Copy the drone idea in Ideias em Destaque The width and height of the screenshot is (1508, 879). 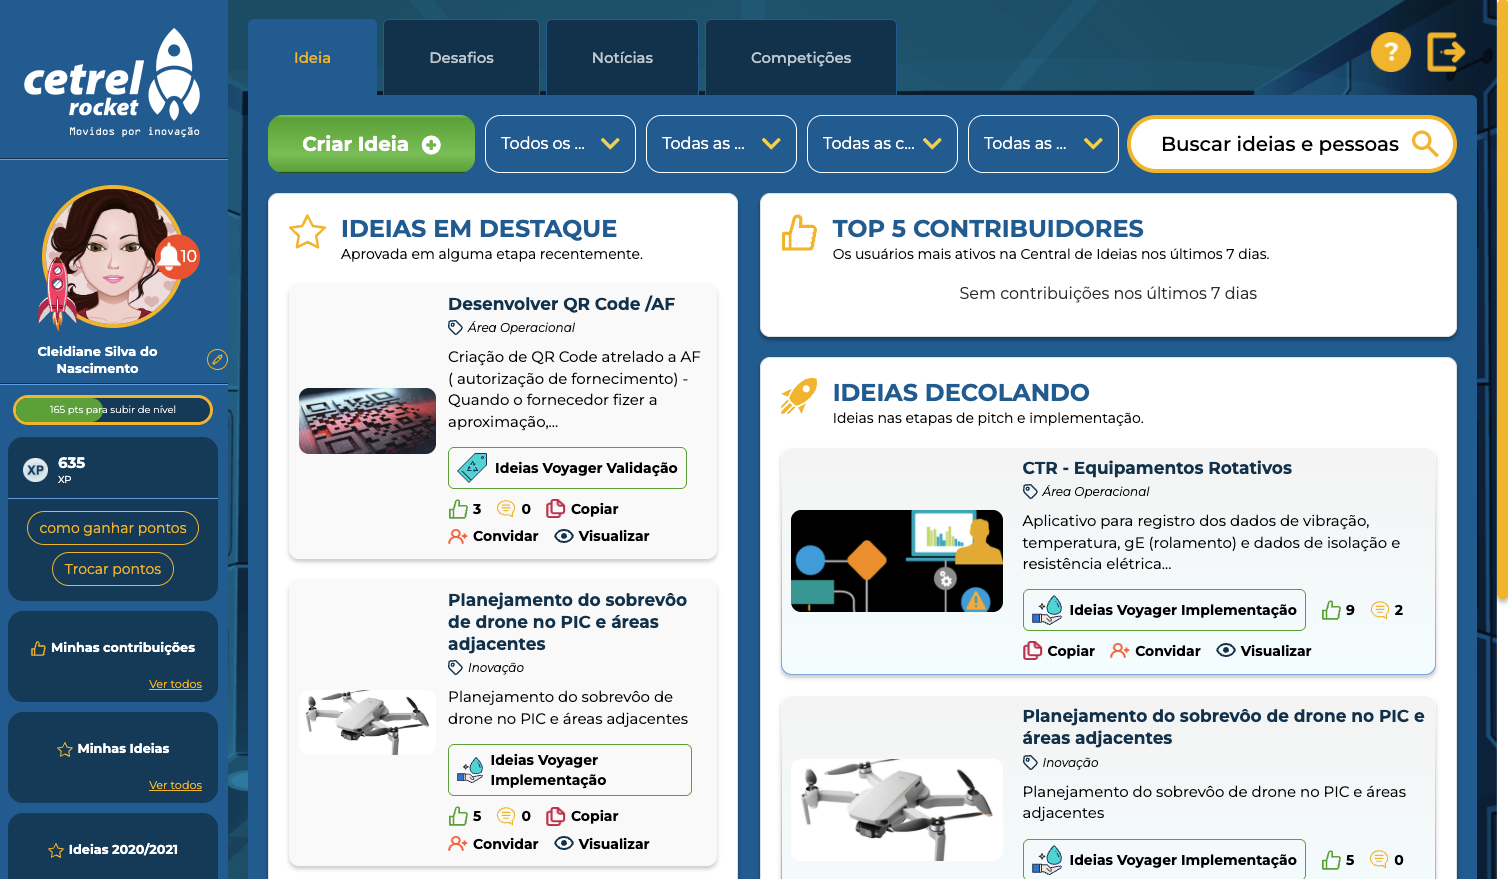[x=582, y=816]
